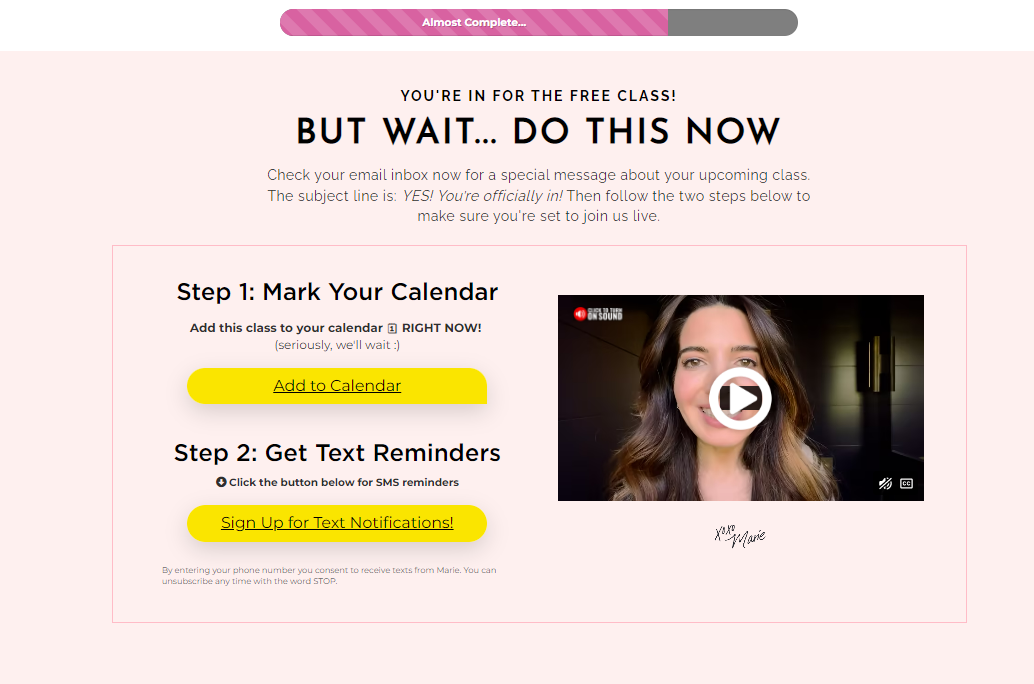Click Sign Up for Text Notifications!
The image size is (1034, 684).
point(337,523)
